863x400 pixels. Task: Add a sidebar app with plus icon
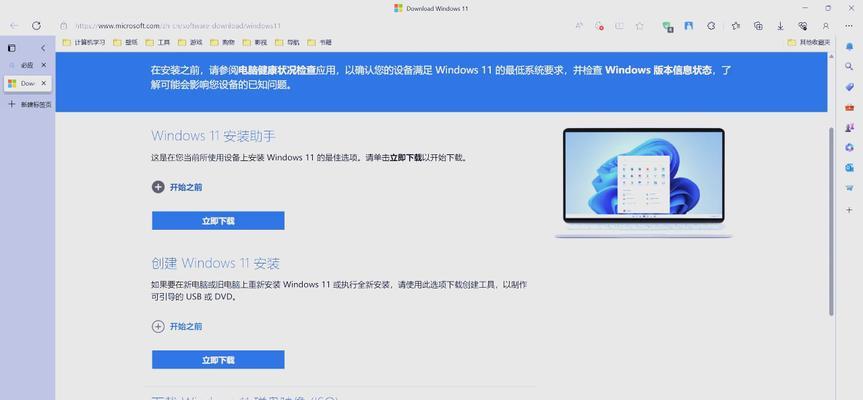(849, 210)
